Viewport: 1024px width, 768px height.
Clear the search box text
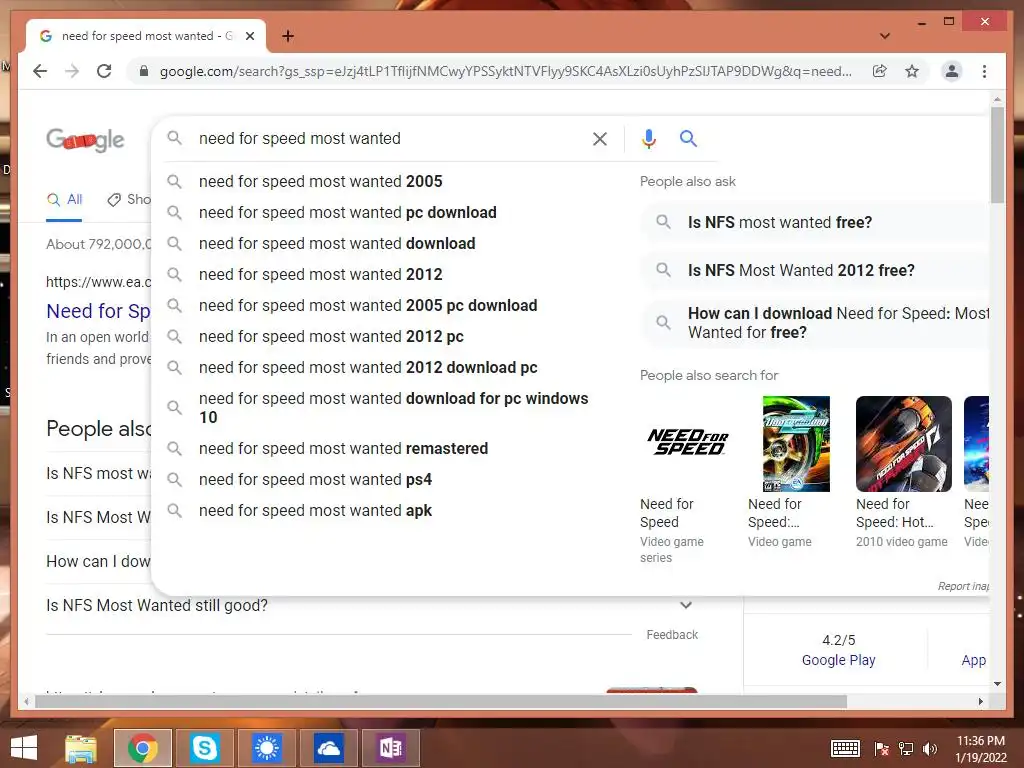pos(600,138)
